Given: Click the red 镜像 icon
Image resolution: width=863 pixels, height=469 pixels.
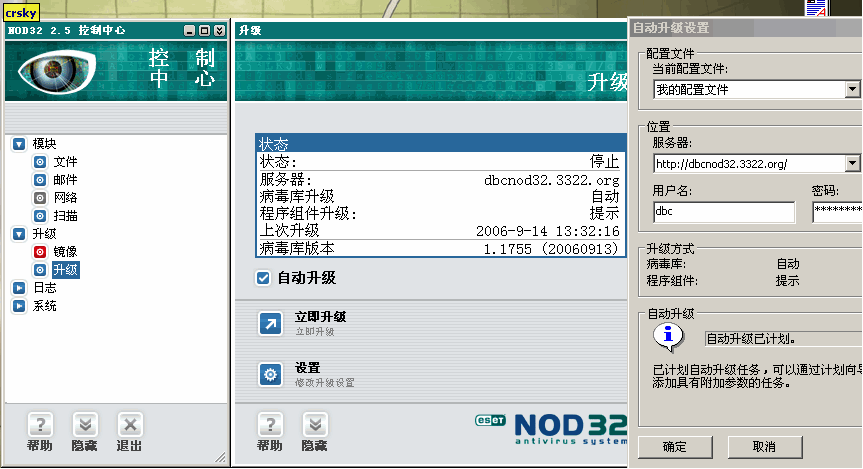Looking at the screenshot, I should (x=40, y=252).
